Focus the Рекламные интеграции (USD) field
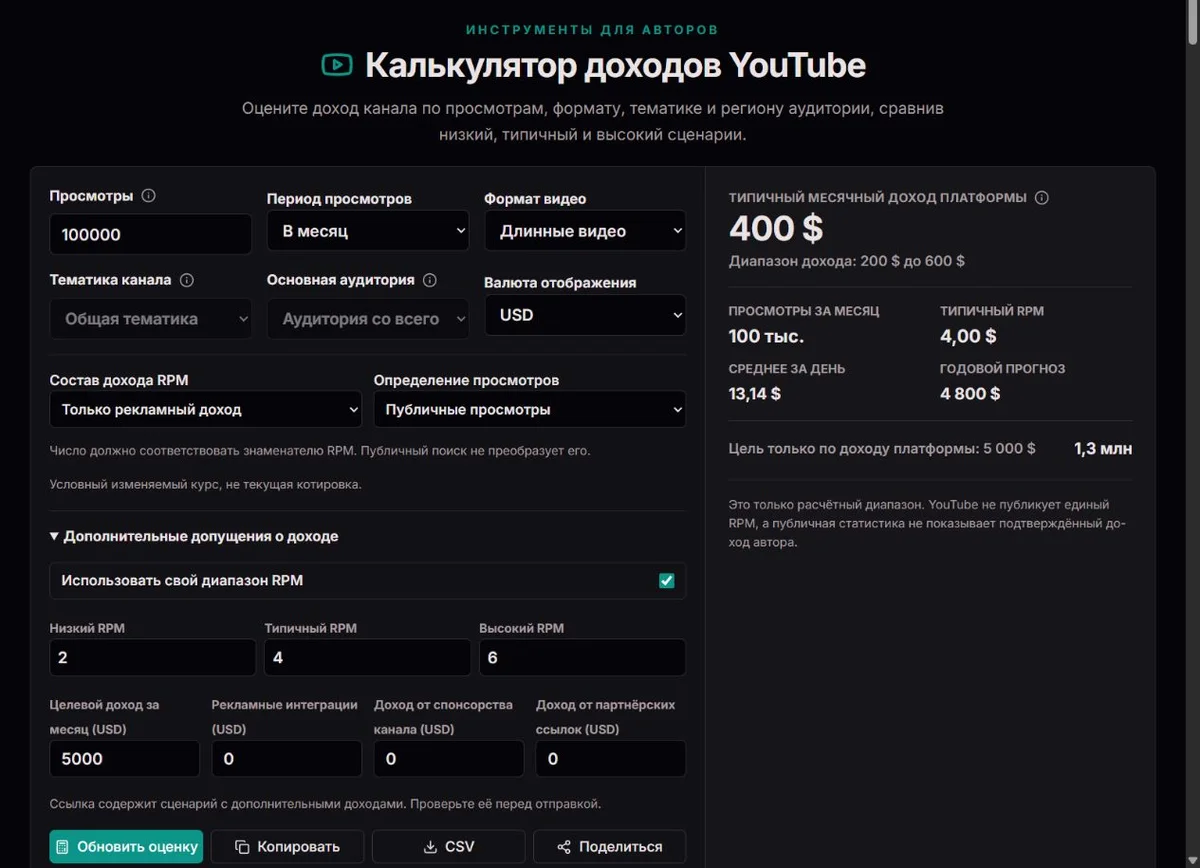This screenshot has height=868, width=1200. click(287, 759)
